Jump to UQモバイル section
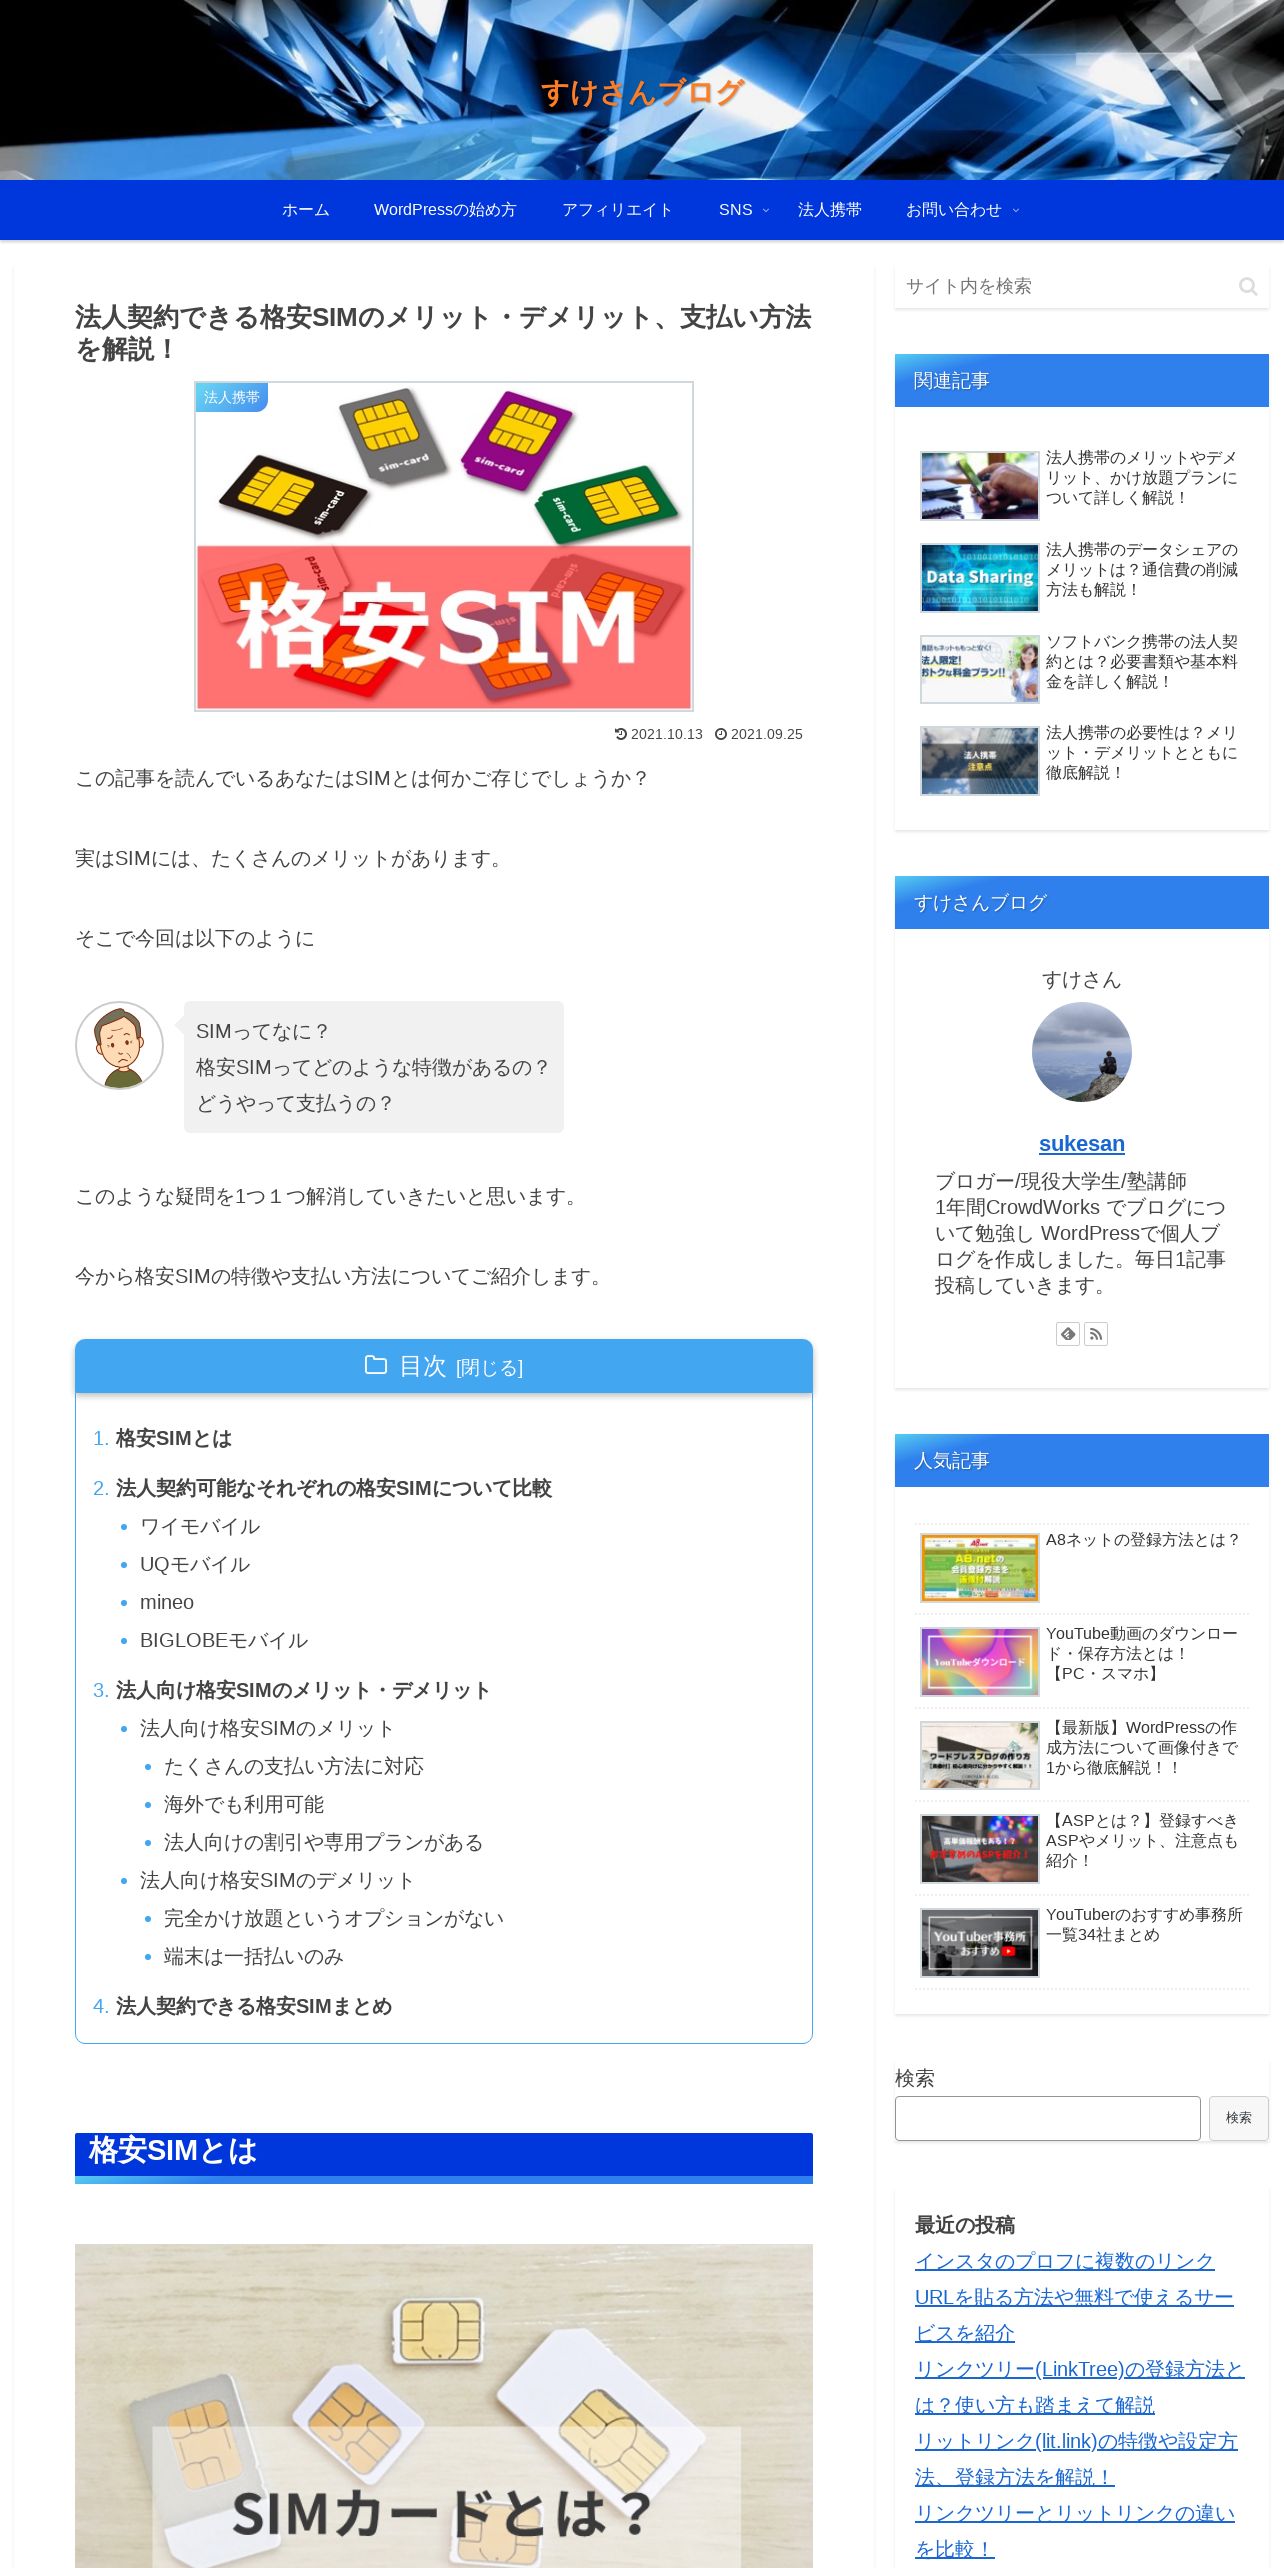 click(x=195, y=1564)
